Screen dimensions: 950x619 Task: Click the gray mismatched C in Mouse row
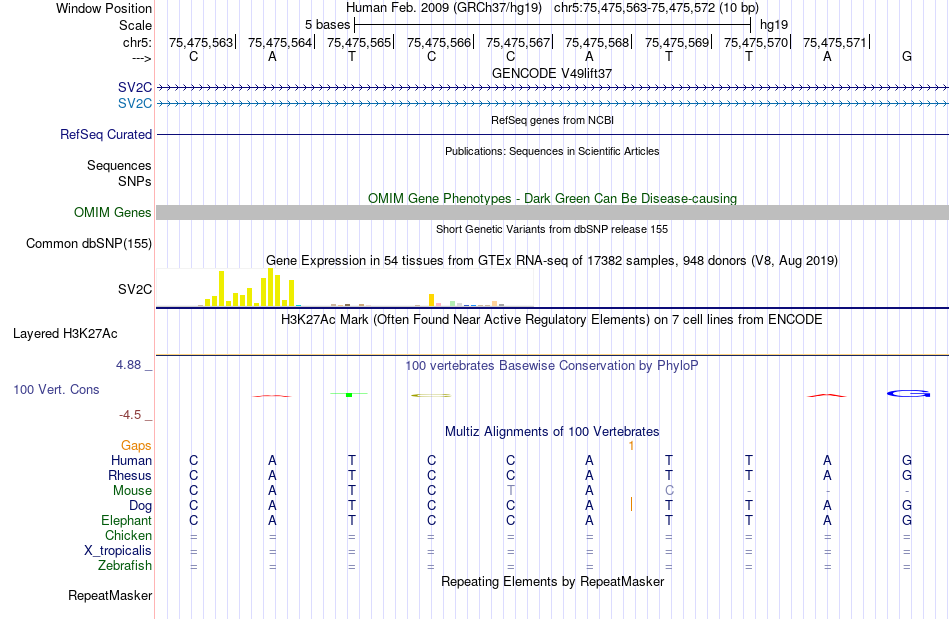click(x=669, y=491)
